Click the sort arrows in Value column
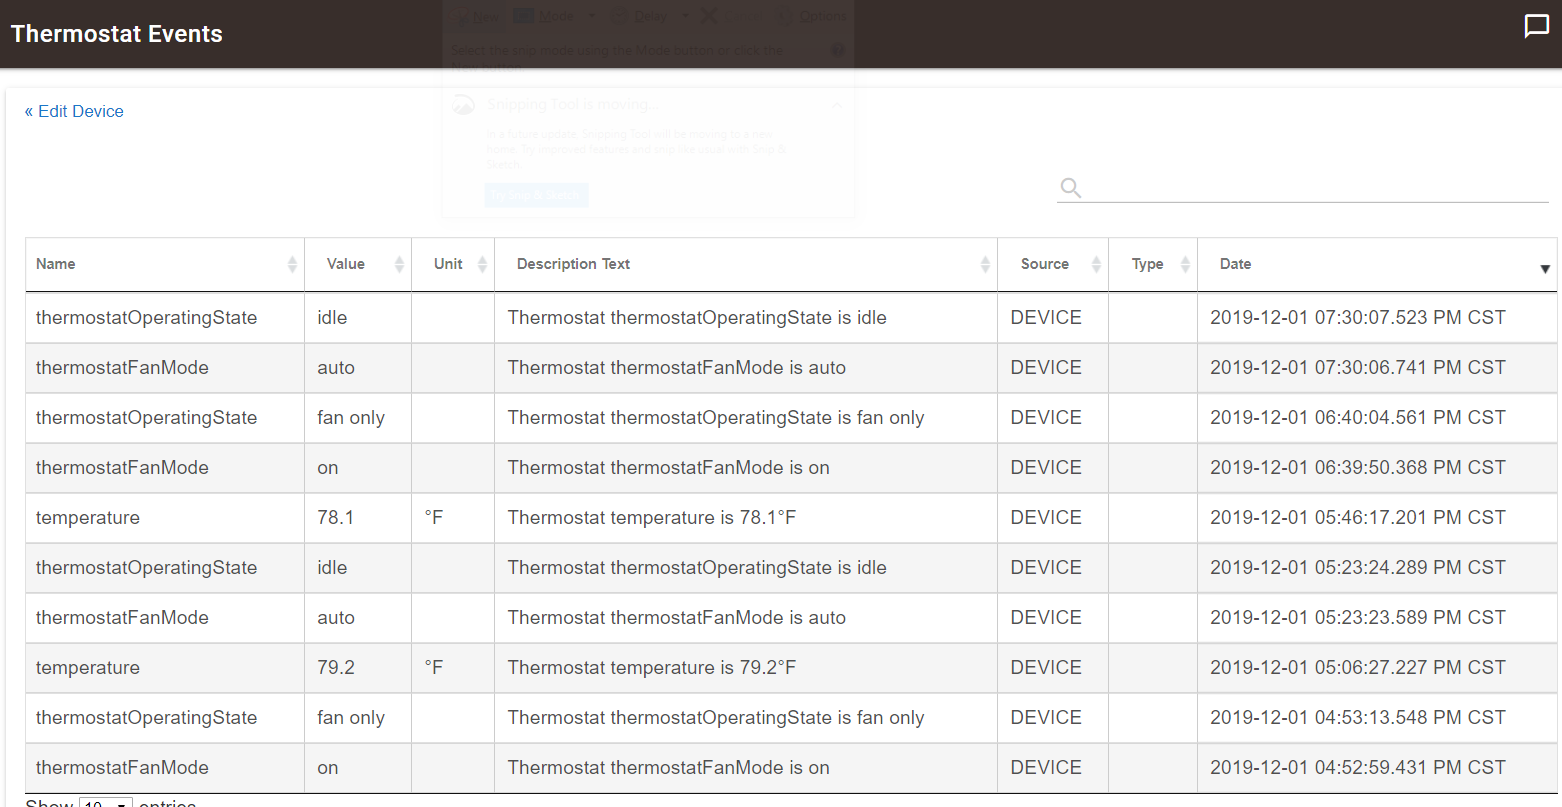 click(x=399, y=264)
